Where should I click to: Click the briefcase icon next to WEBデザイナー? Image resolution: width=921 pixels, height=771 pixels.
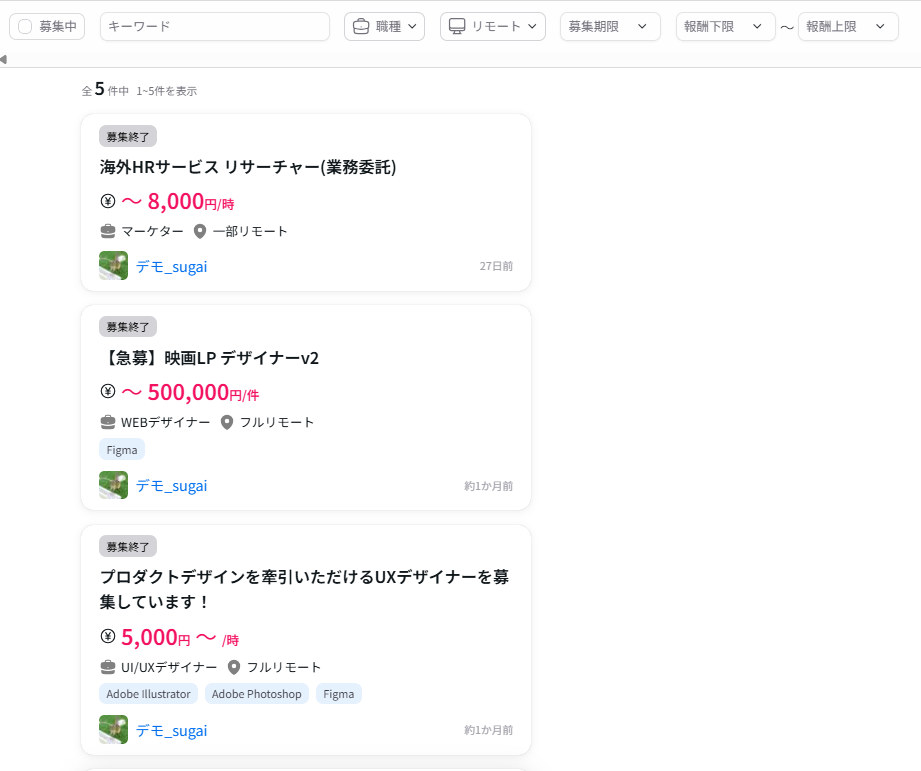[107, 422]
